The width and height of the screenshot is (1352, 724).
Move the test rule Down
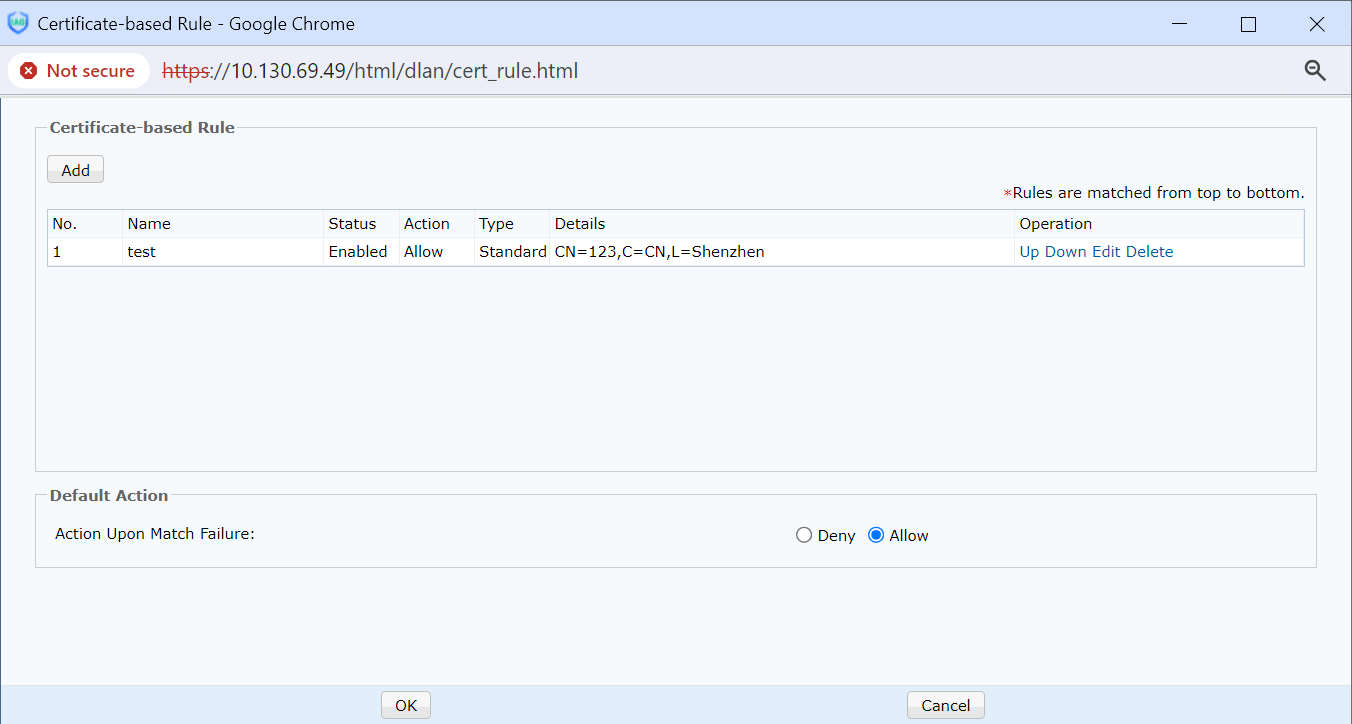1065,252
